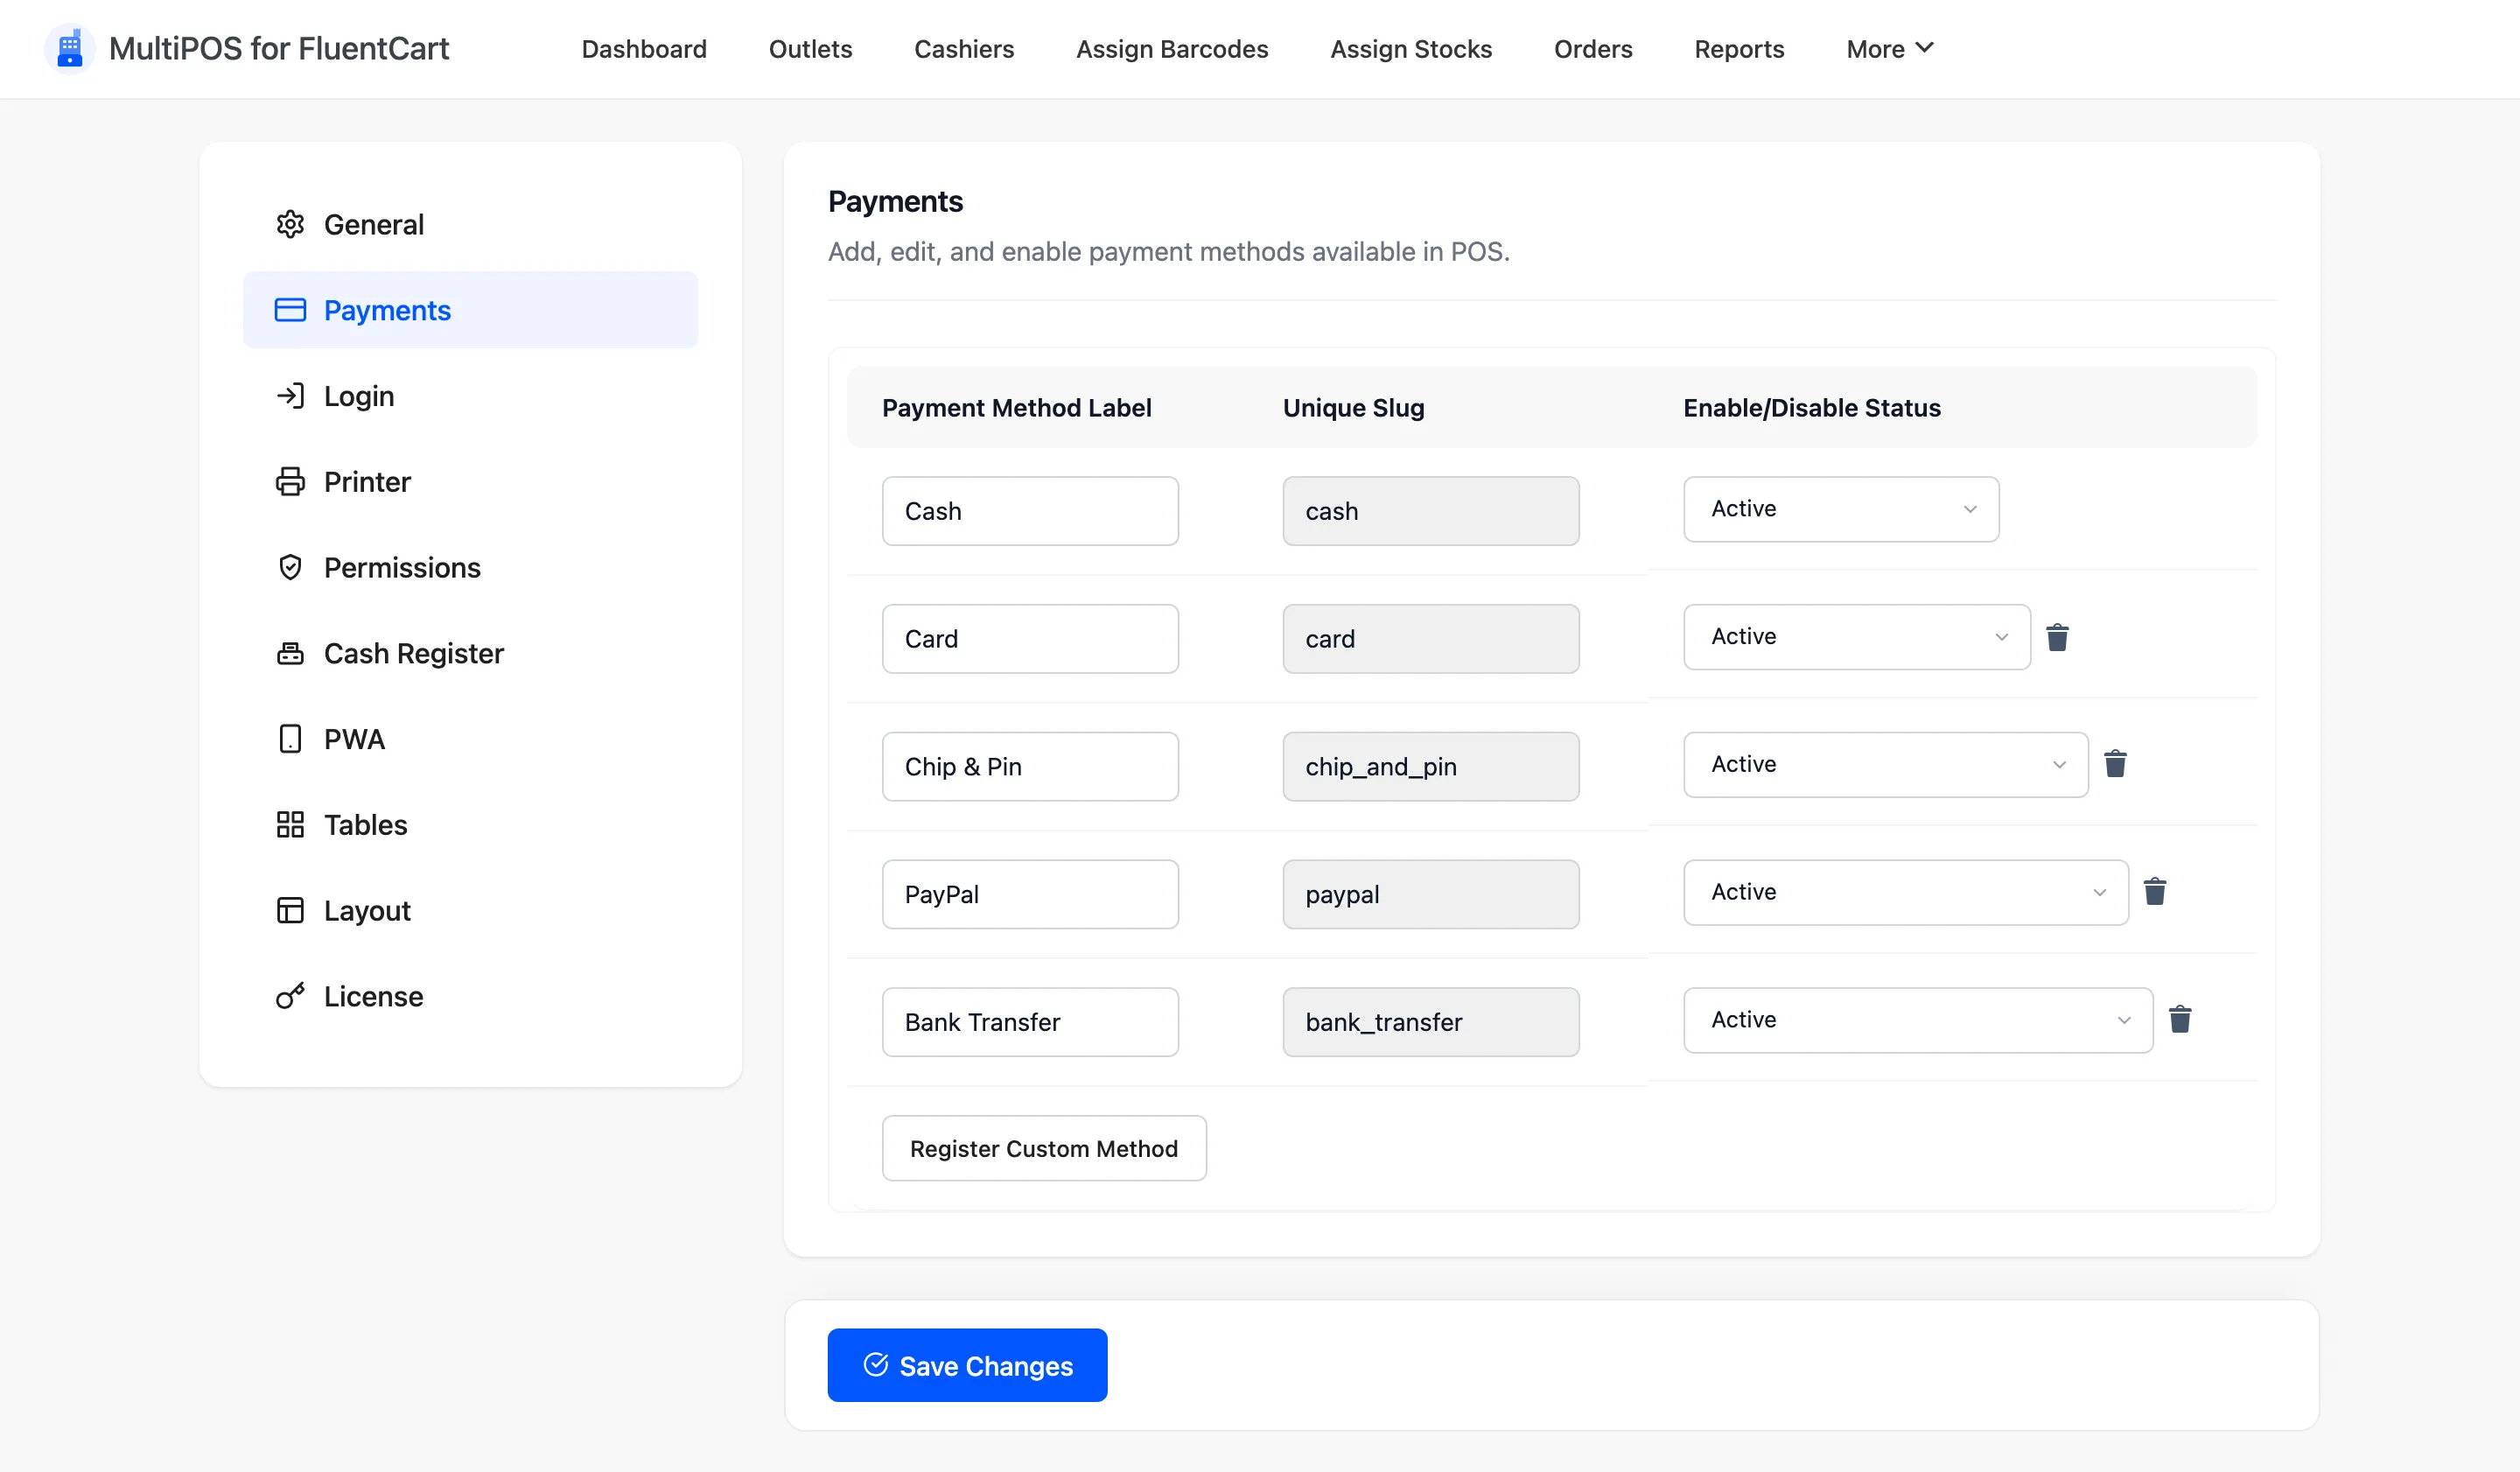Screen dimensions: 2520x1472
Task: Click the cash slug field
Action: pyautogui.click(x=1431, y=511)
